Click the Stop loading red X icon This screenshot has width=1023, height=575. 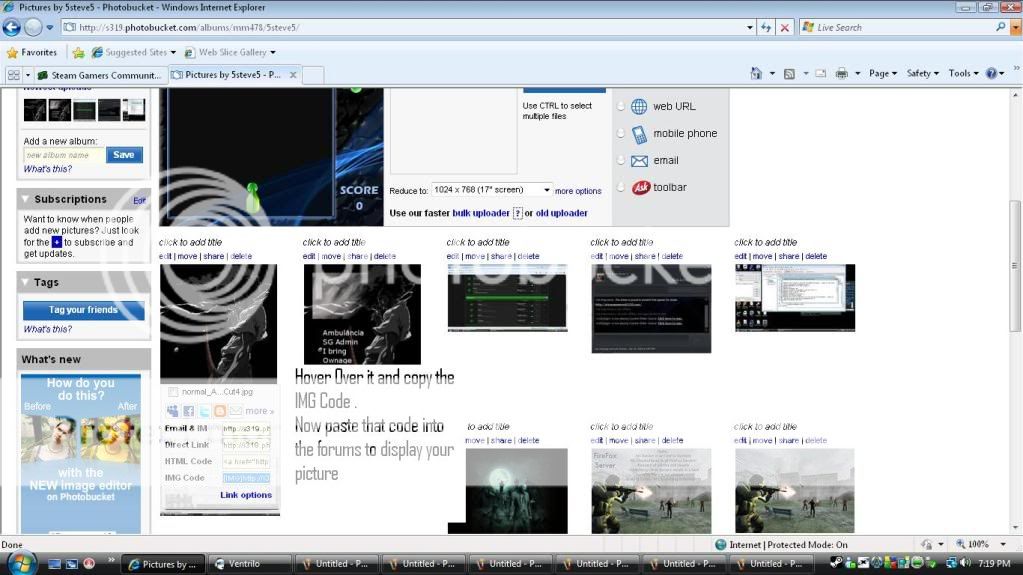pyautogui.click(x=785, y=28)
